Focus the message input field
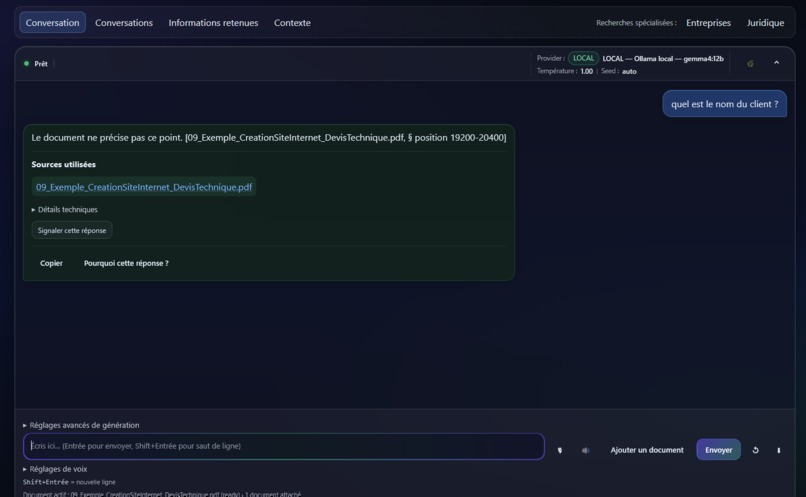Viewport: 806px width, 497px height. [284, 446]
